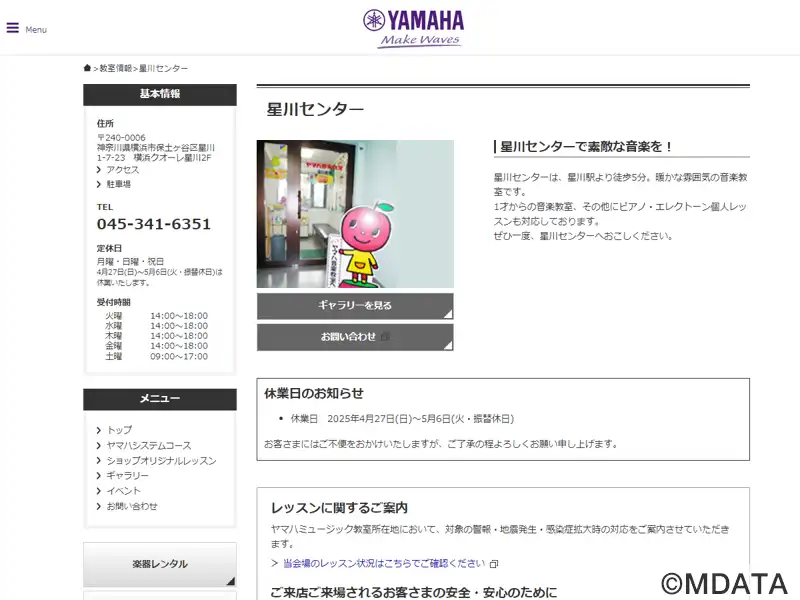This screenshot has width=800, height=600.
Task: Click the classroom entrance photo
Action: [355, 214]
